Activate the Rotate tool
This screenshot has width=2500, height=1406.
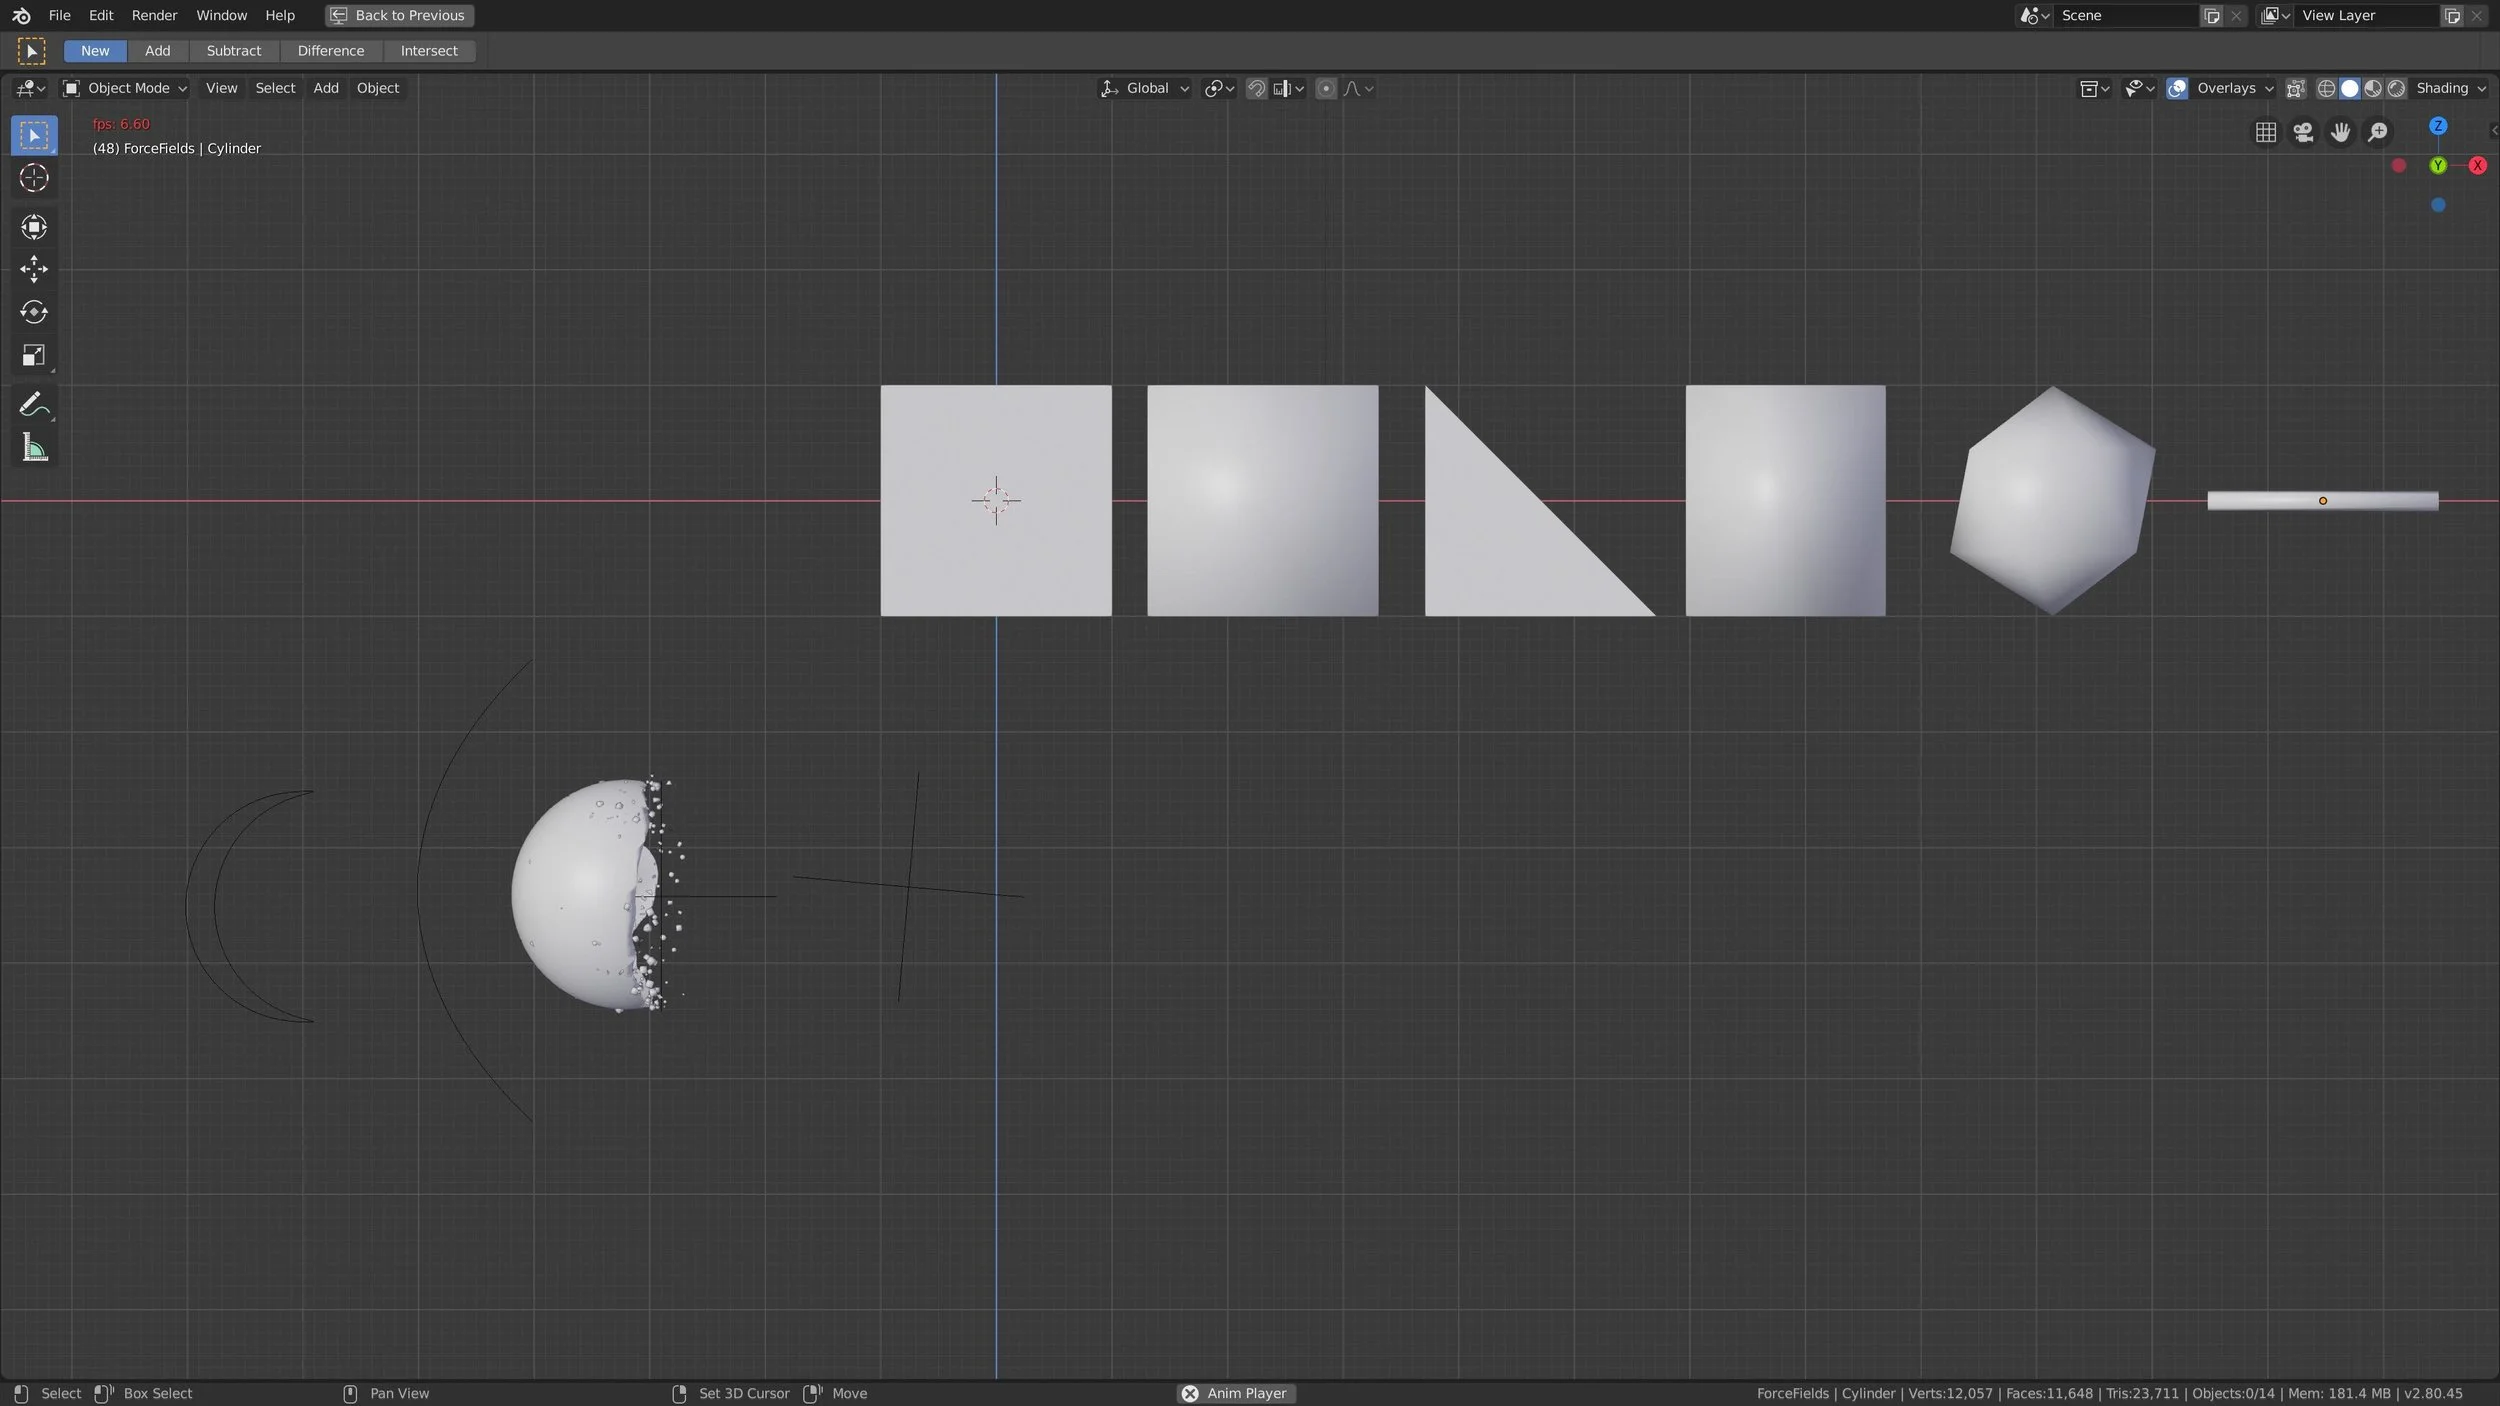point(34,312)
